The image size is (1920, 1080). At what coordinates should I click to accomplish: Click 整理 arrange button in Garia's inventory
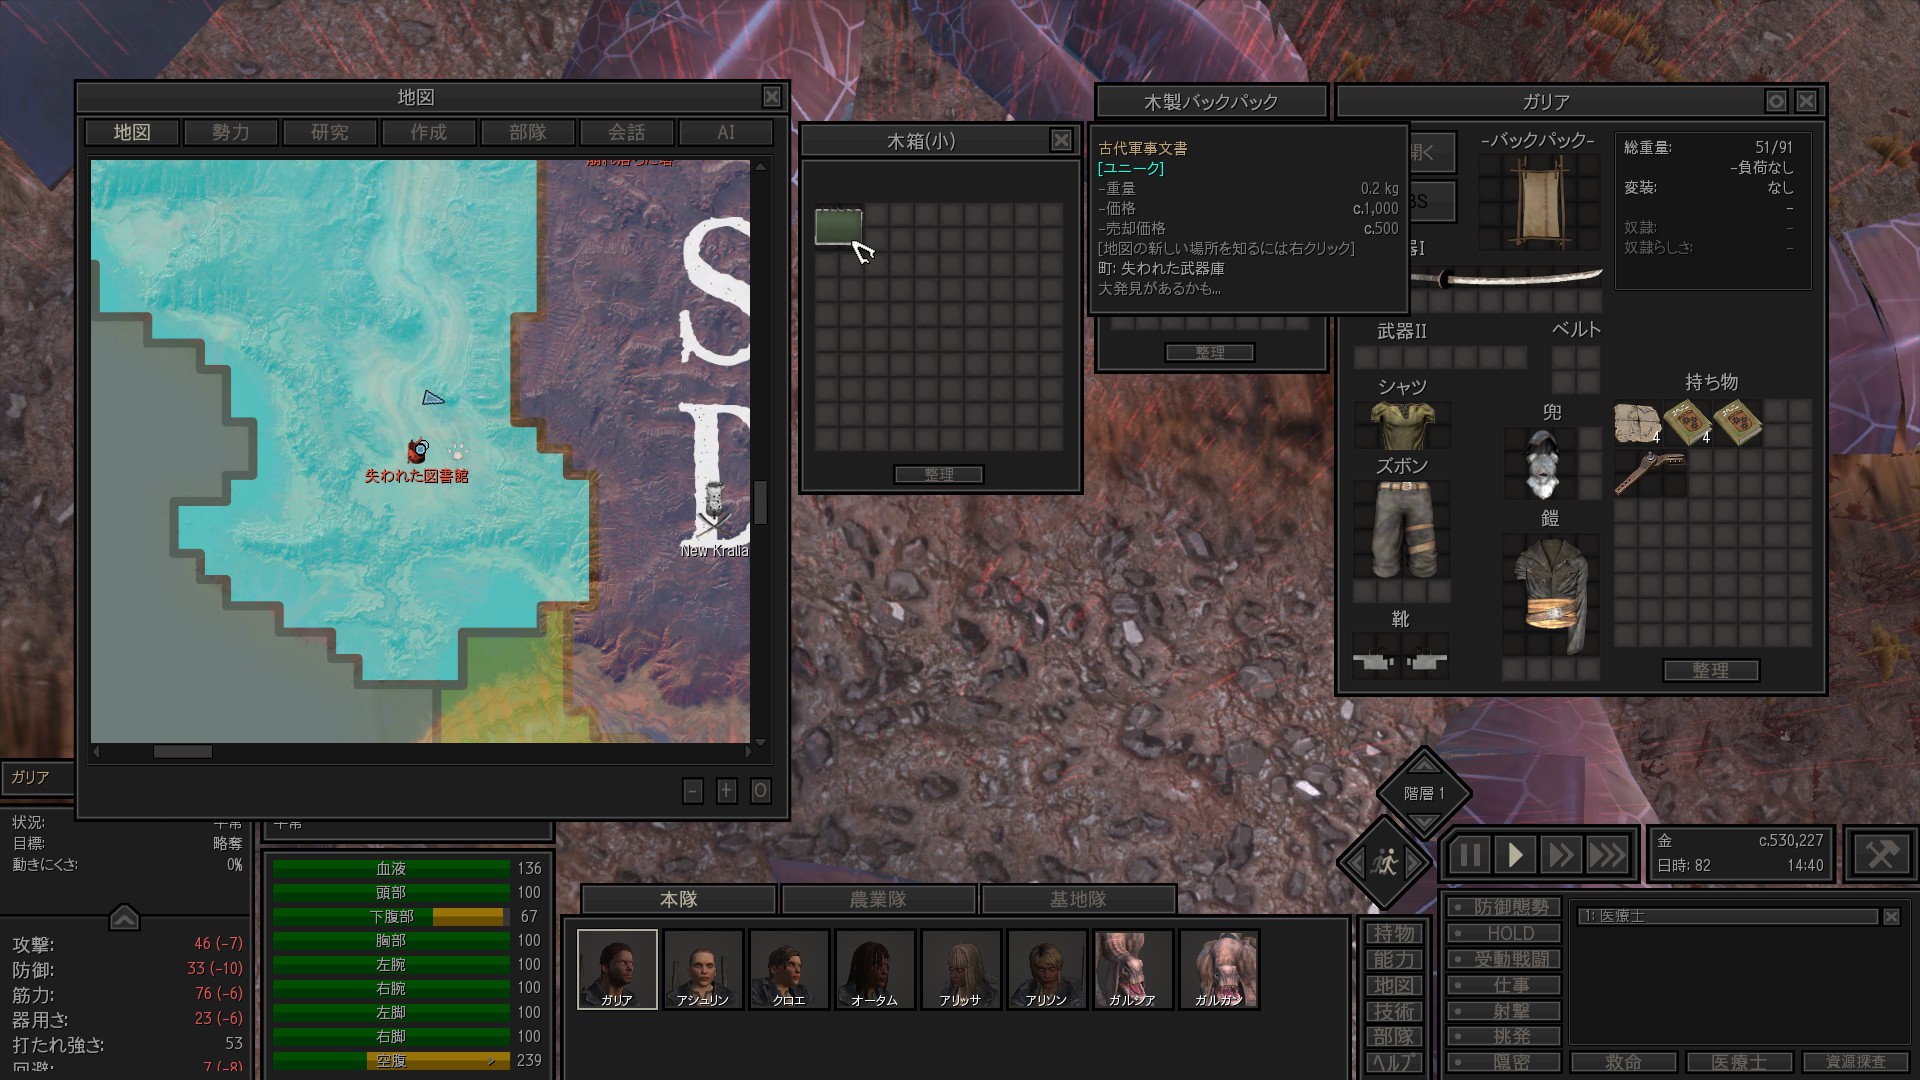coord(1711,670)
